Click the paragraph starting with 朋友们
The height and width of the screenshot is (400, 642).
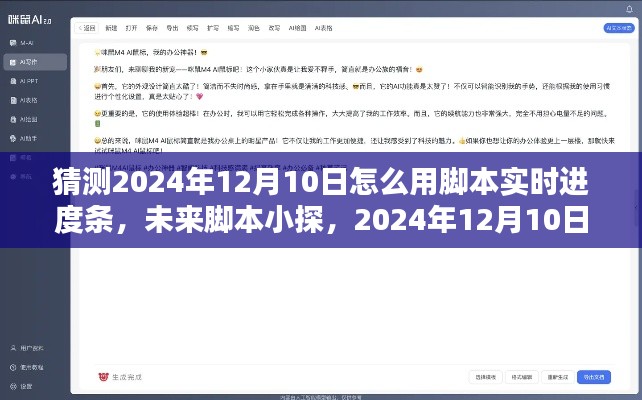(258, 70)
